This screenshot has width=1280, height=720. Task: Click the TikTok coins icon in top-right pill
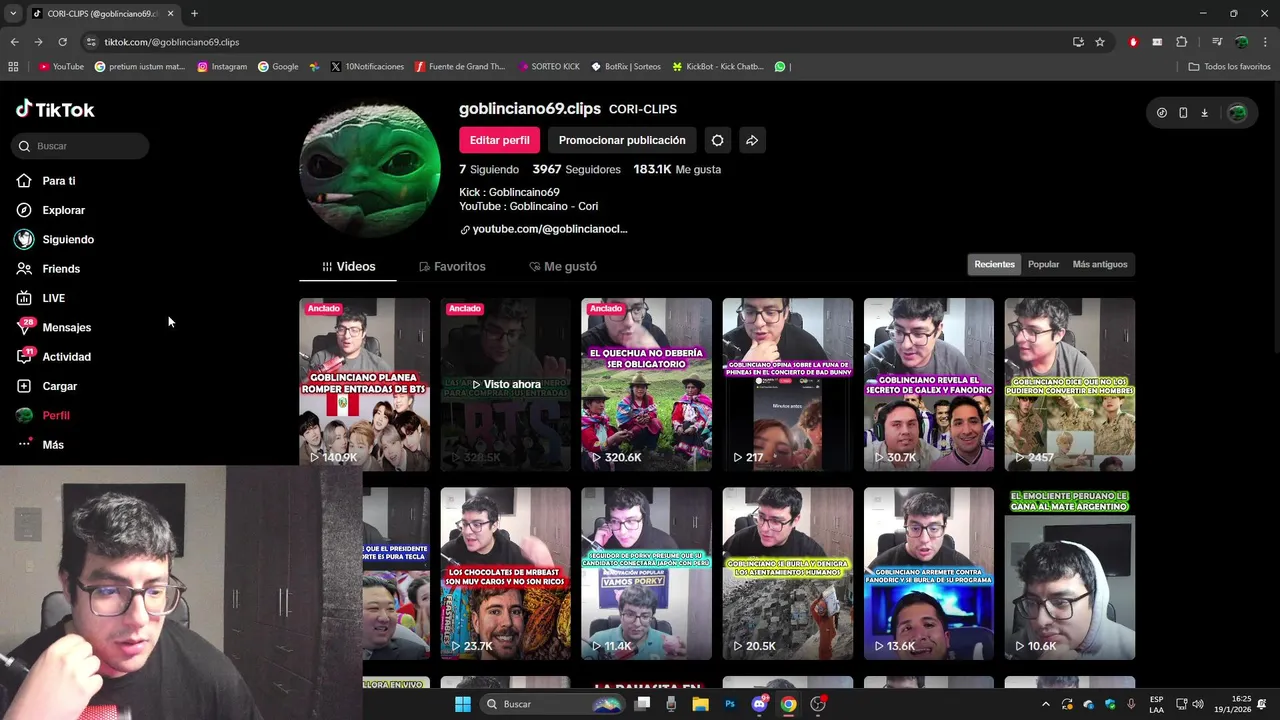tap(1161, 113)
